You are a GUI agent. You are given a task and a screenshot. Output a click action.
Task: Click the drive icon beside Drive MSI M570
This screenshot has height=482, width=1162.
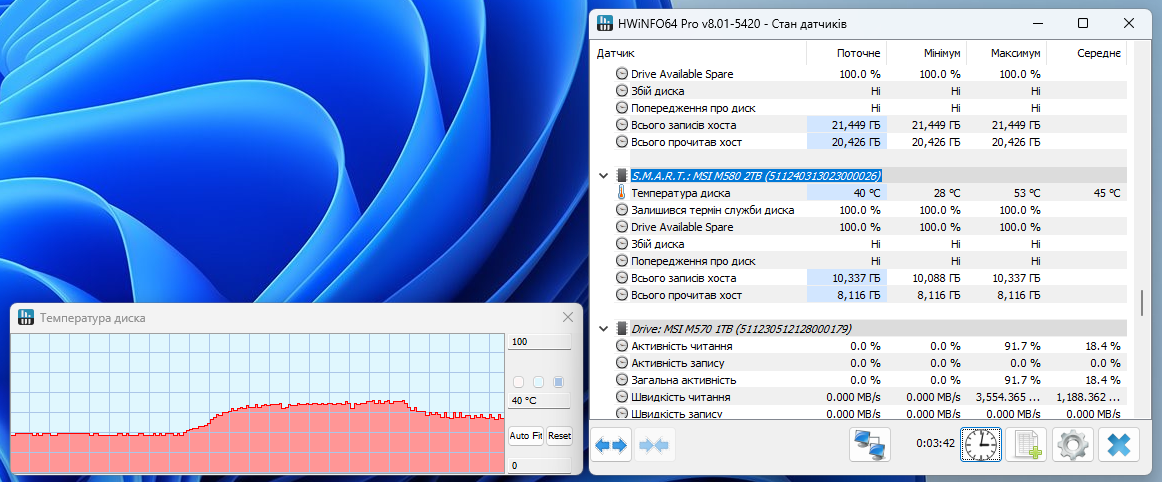(x=622, y=329)
